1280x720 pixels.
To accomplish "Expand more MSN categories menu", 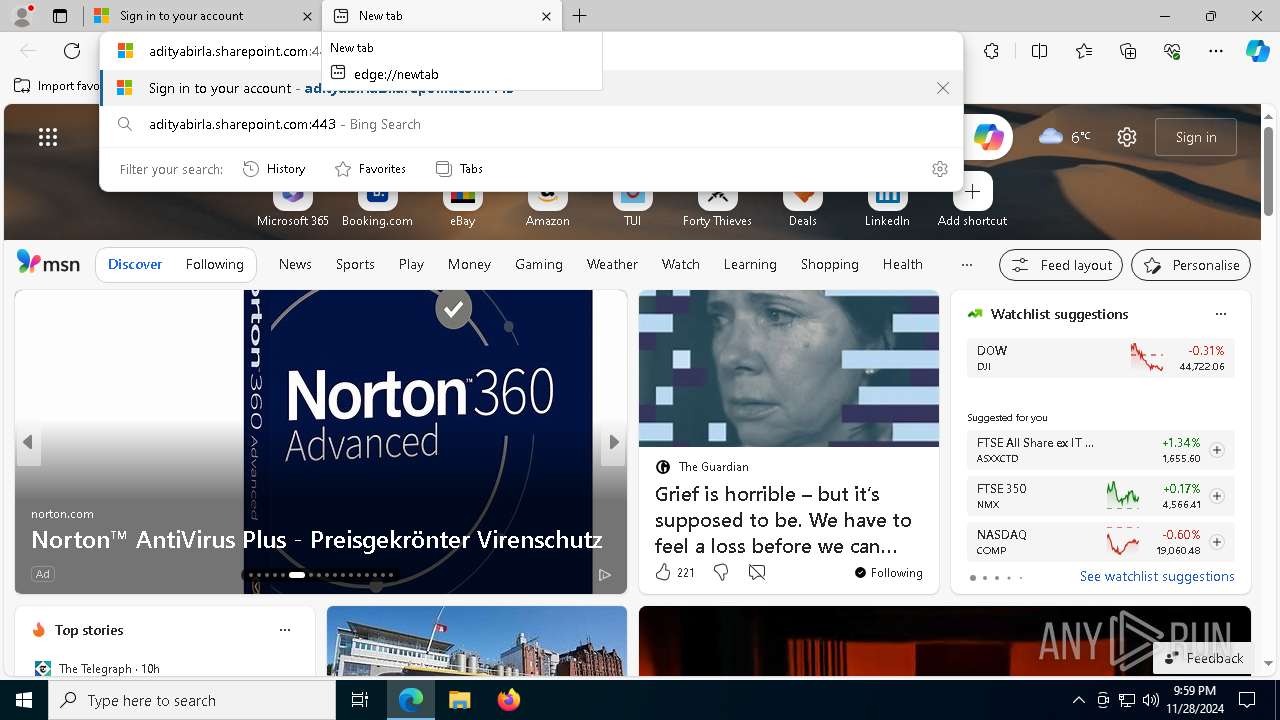I will 966,265.
